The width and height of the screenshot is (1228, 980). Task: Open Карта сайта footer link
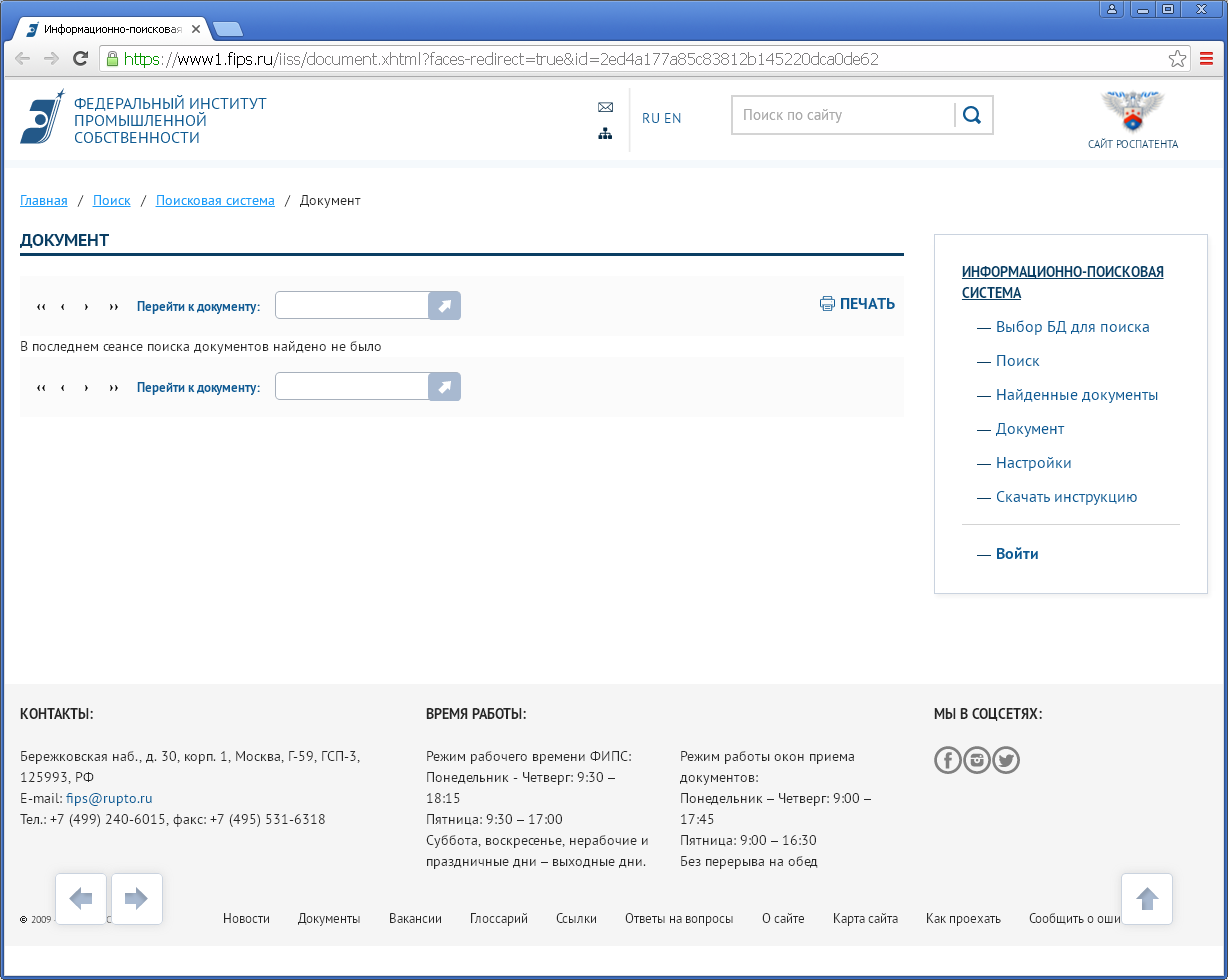(x=865, y=918)
